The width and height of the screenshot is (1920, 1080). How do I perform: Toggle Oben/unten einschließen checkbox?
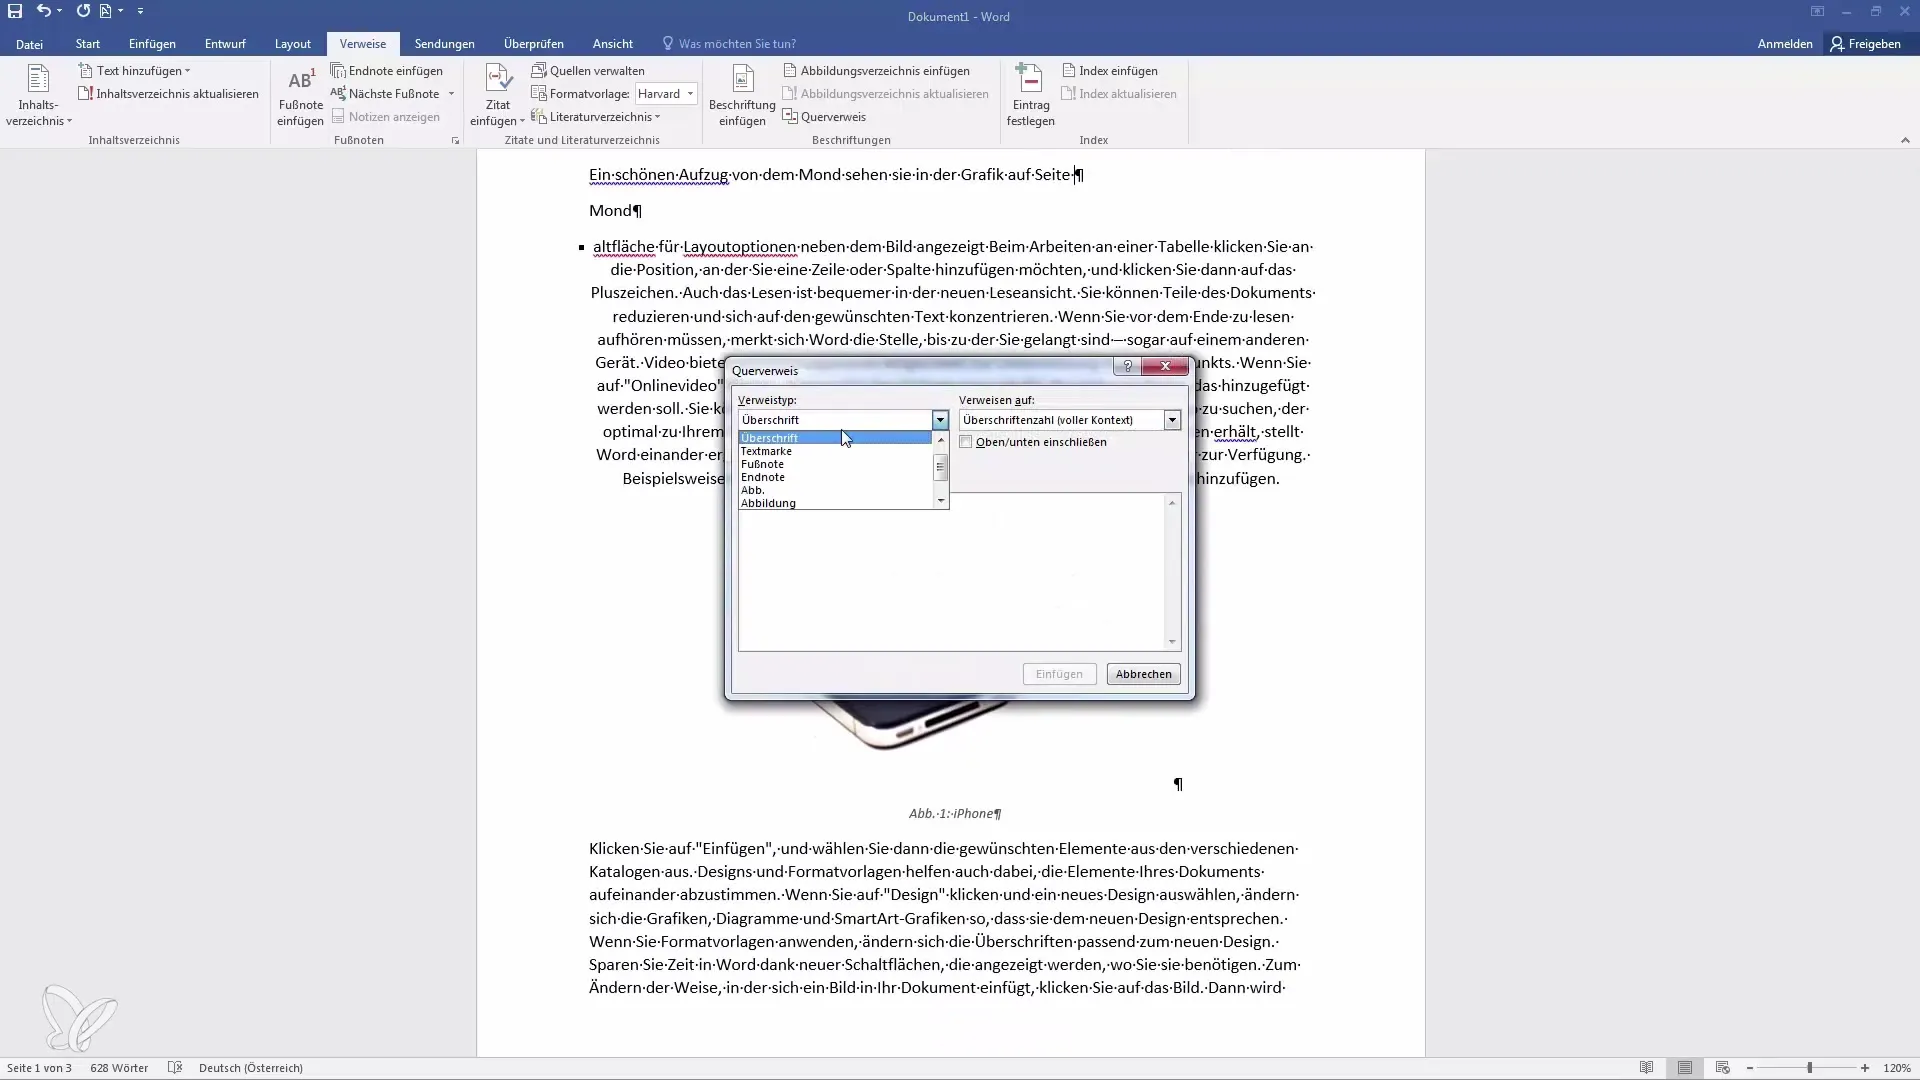(966, 442)
